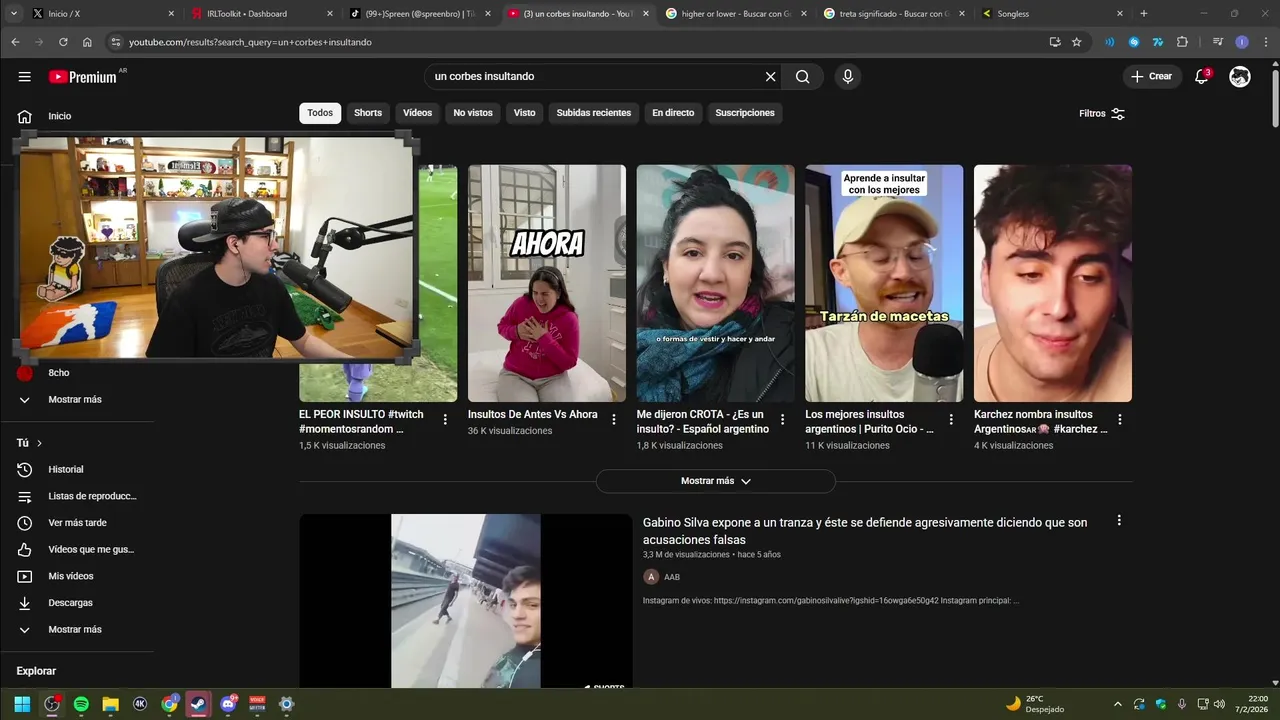Switch to higher or lower Google tab
Screen dimensions: 1280x720
[x=738, y=14]
